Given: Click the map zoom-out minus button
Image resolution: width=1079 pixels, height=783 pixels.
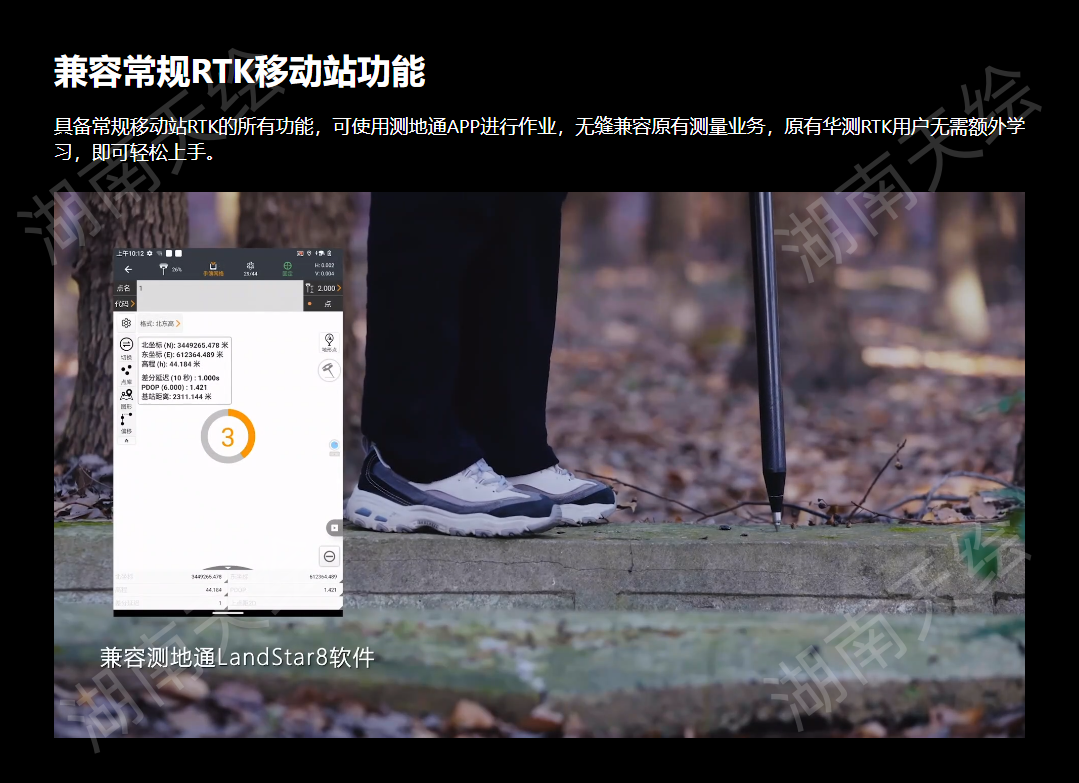Looking at the screenshot, I should (x=330, y=556).
